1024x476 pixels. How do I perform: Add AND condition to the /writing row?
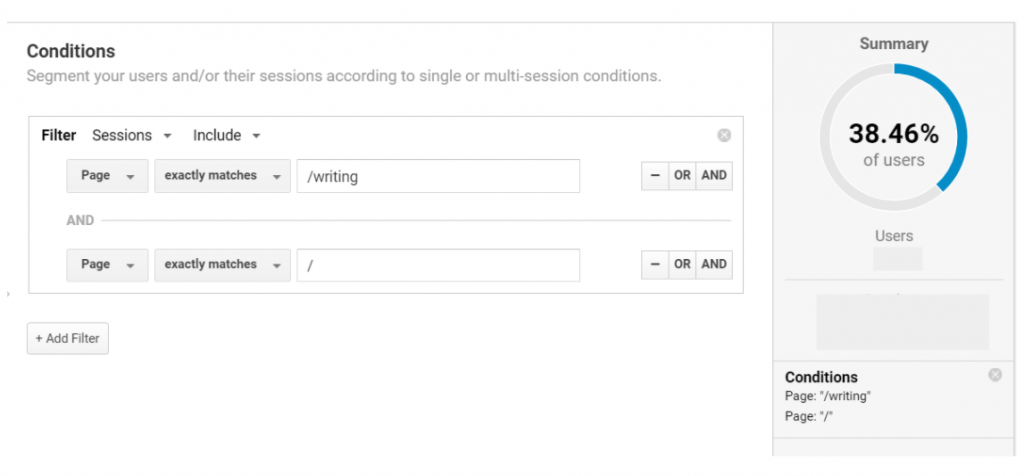(714, 175)
